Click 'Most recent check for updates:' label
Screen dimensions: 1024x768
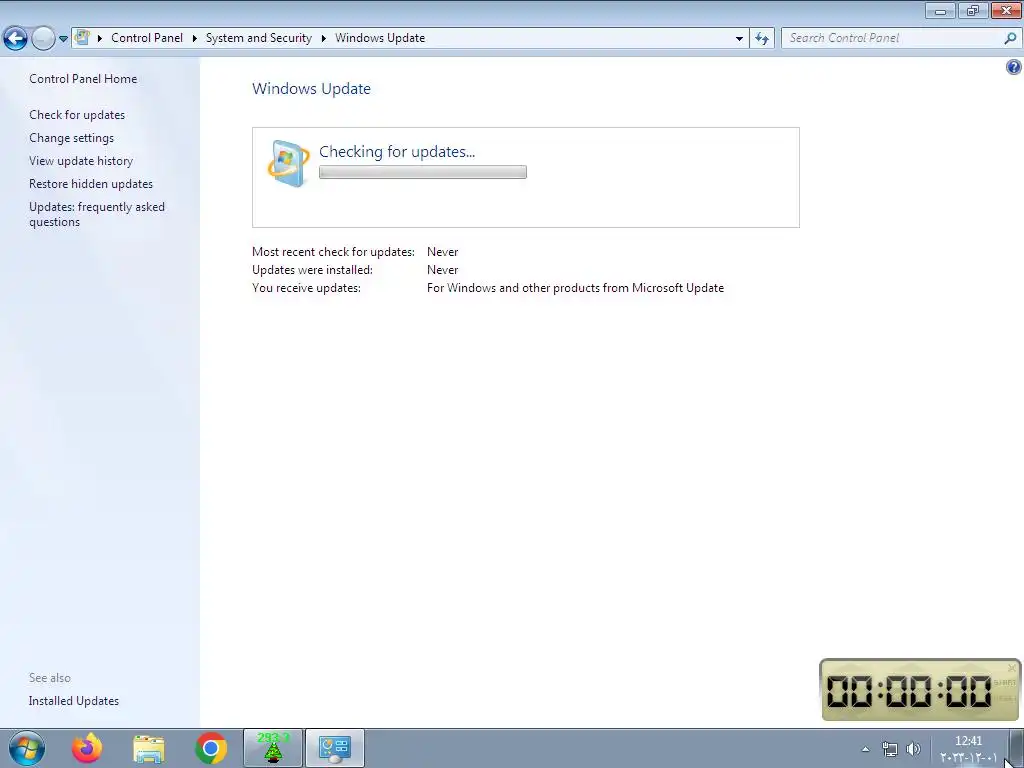pyautogui.click(x=333, y=252)
